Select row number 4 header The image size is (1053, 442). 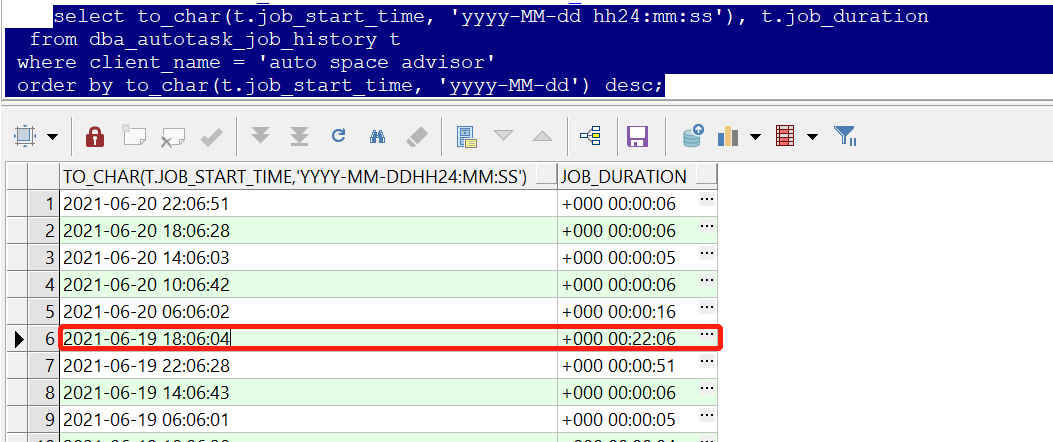click(x=43, y=284)
